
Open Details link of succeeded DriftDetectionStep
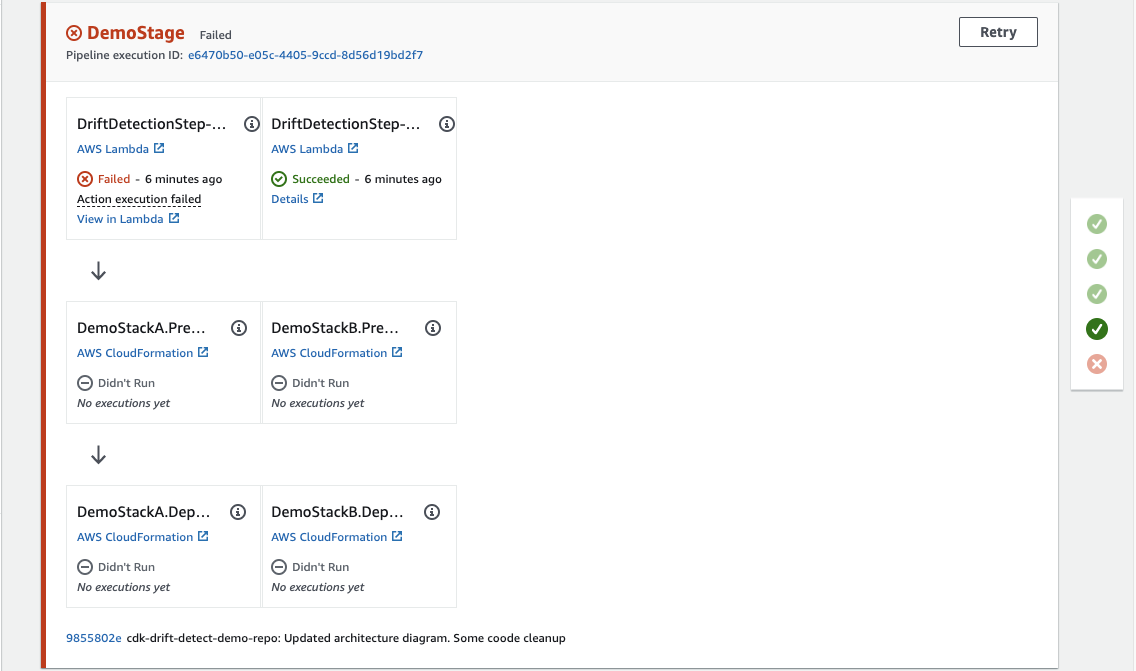click(297, 199)
